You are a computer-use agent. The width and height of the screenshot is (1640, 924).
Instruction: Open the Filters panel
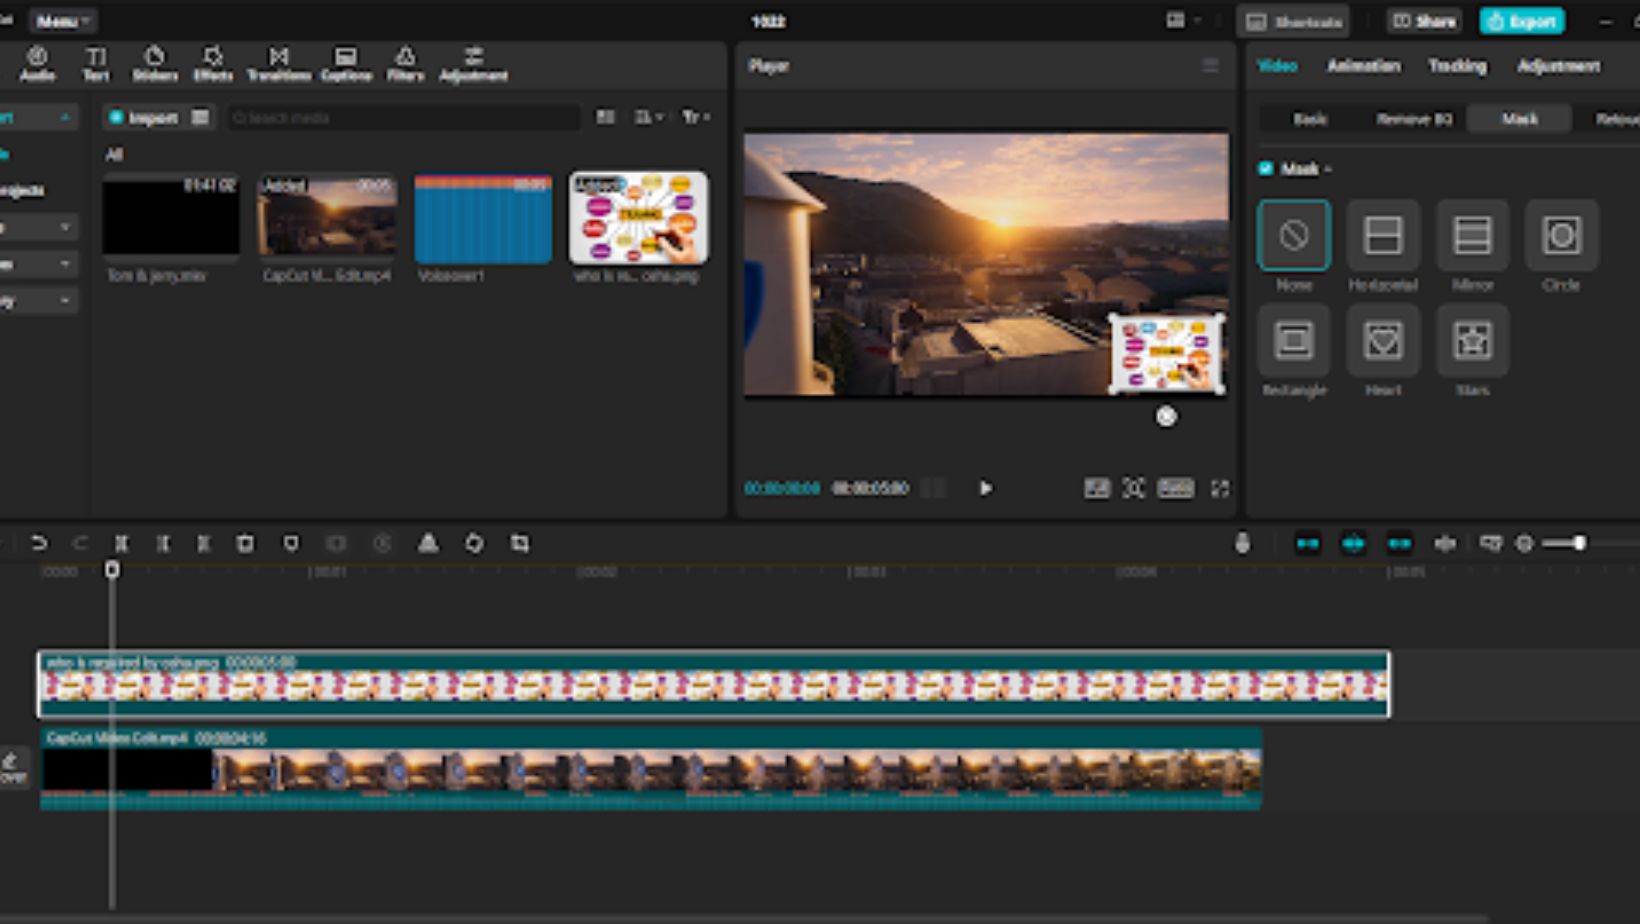pyautogui.click(x=405, y=64)
